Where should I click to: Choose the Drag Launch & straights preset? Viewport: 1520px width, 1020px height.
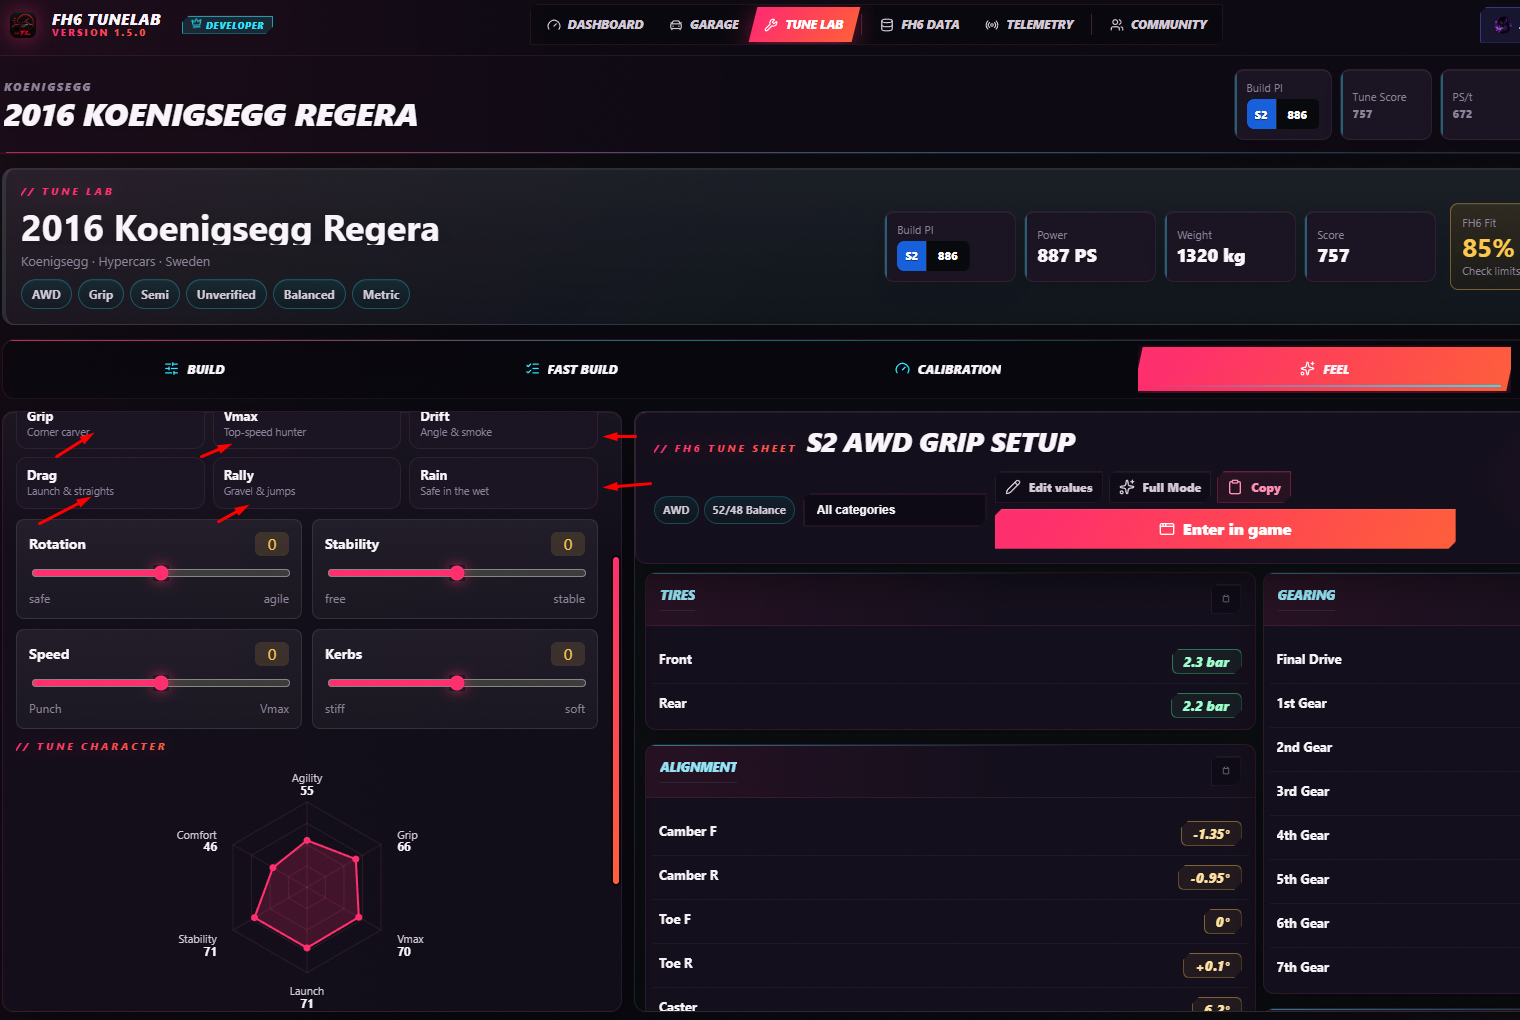pyautogui.click(x=110, y=483)
